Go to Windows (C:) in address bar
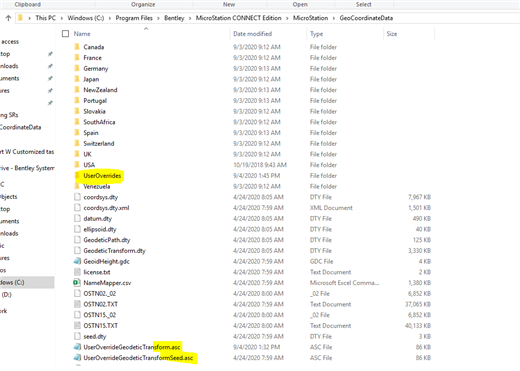 (86, 18)
